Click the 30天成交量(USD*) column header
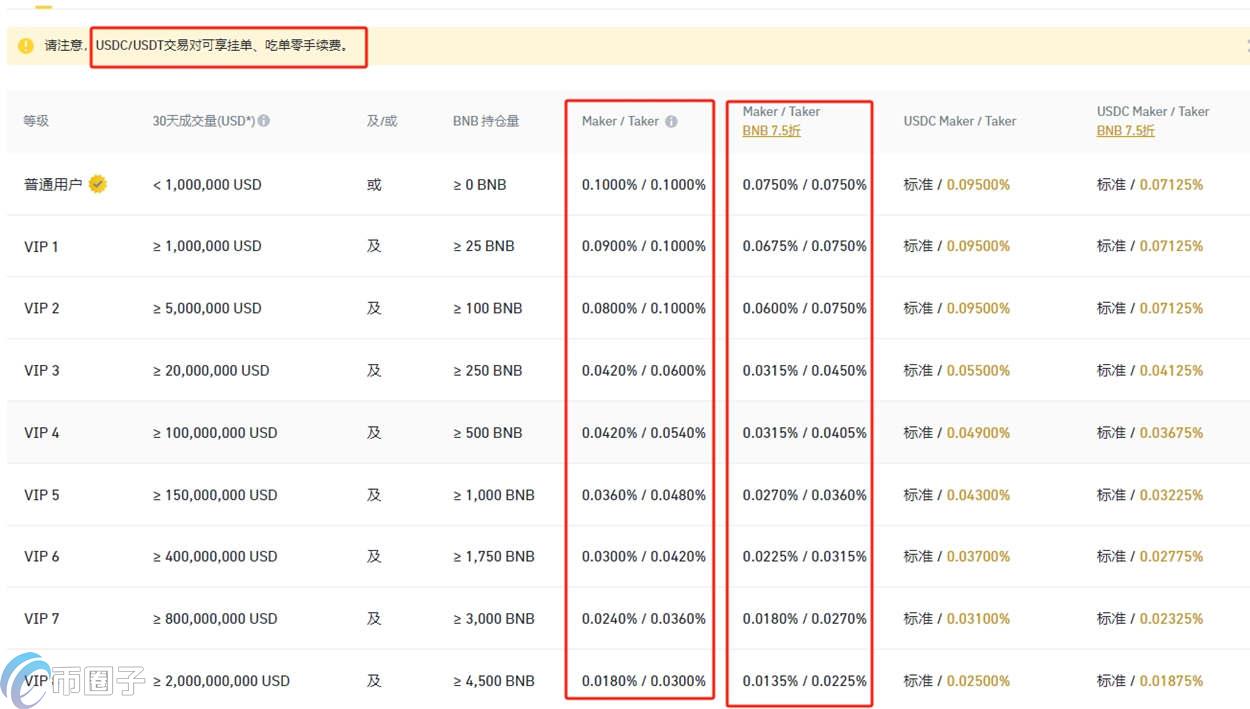The image size is (1250, 709). pos(203,121)
